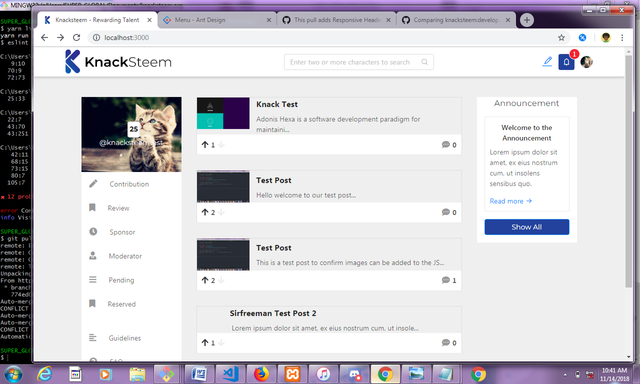
Task: Open the Knack Test post title
Action: pyautogui.click(x=277, y=104)
